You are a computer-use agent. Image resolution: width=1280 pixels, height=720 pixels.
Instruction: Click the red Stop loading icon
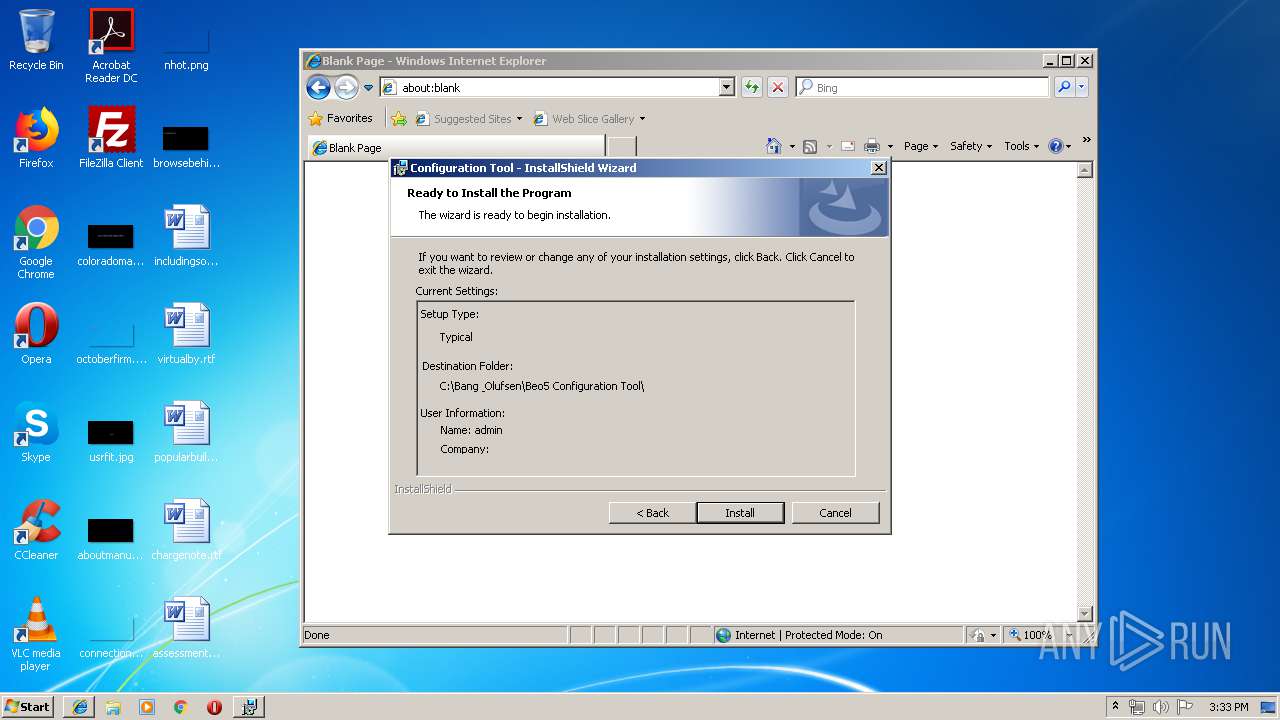coord(778,88)
